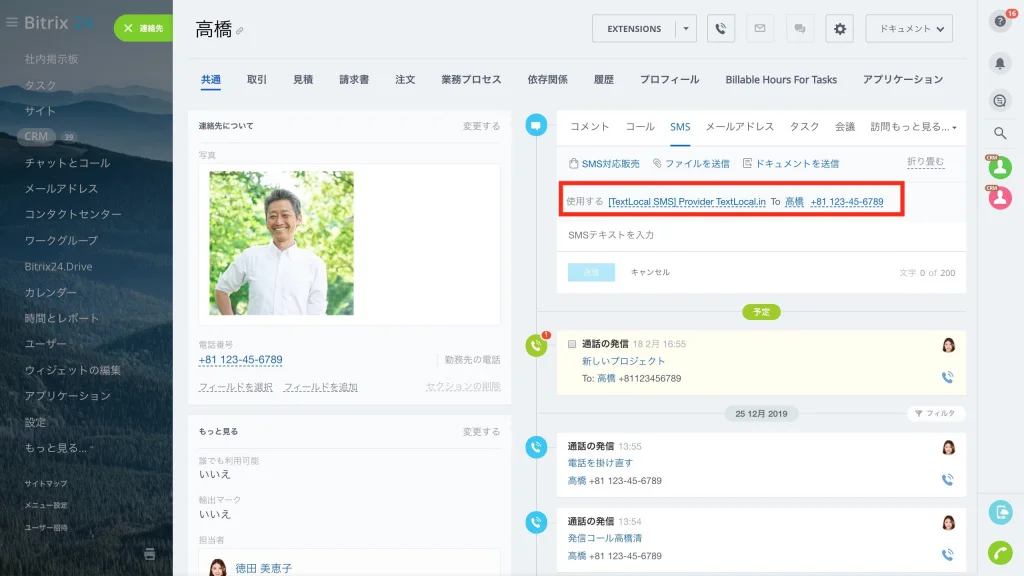Open Billable Hours For Tasks tab

(x=781, y=80)
